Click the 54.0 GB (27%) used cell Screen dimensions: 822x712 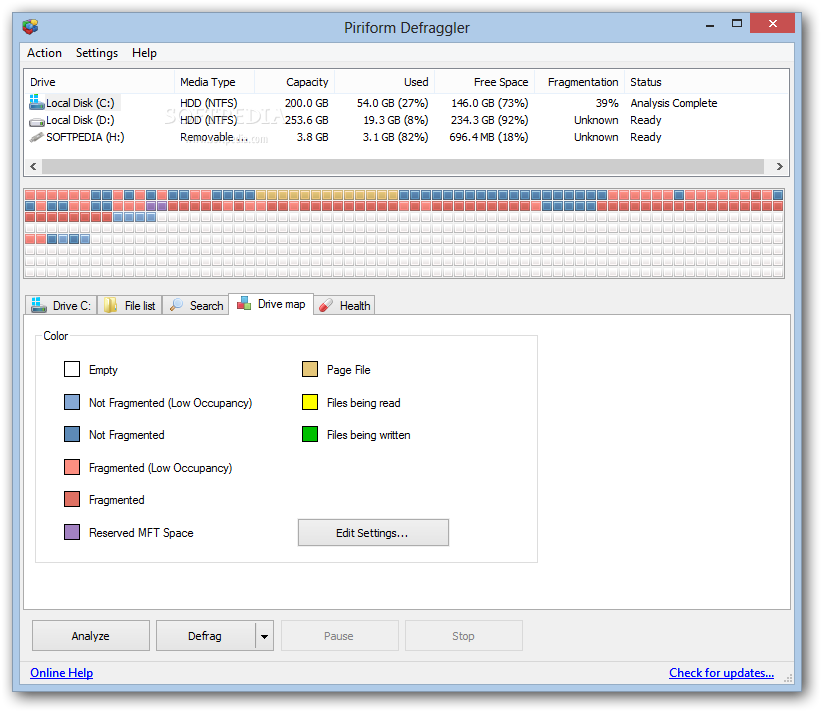[393, 103]
